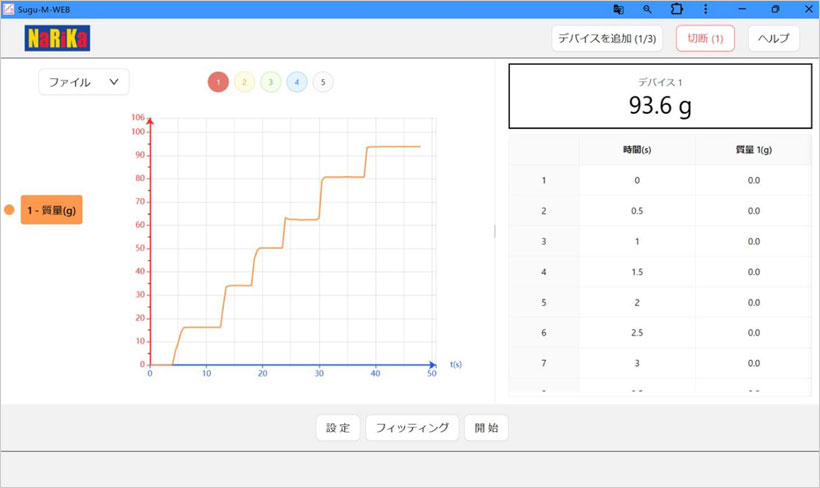Viewport: 820px width, 488px height.
Task: Open the three-dot more options menu
Action: pyautogui.click(x=707, y=9)
